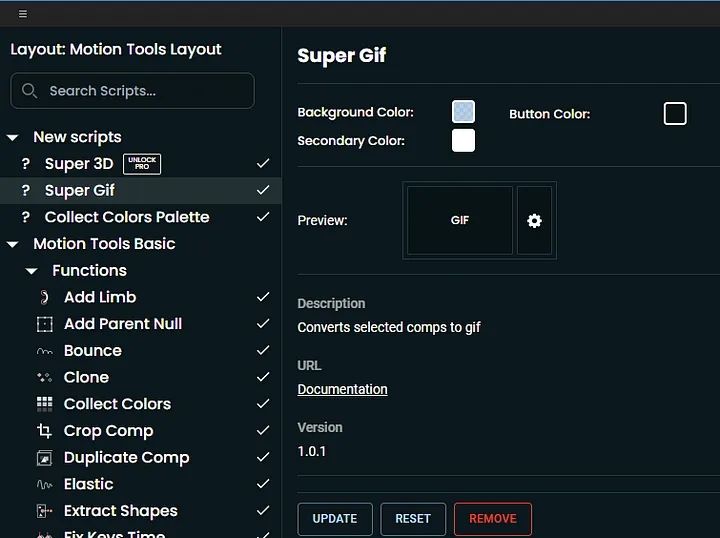
Task: Select the Crop Comp icon
Action: (44, 431)
